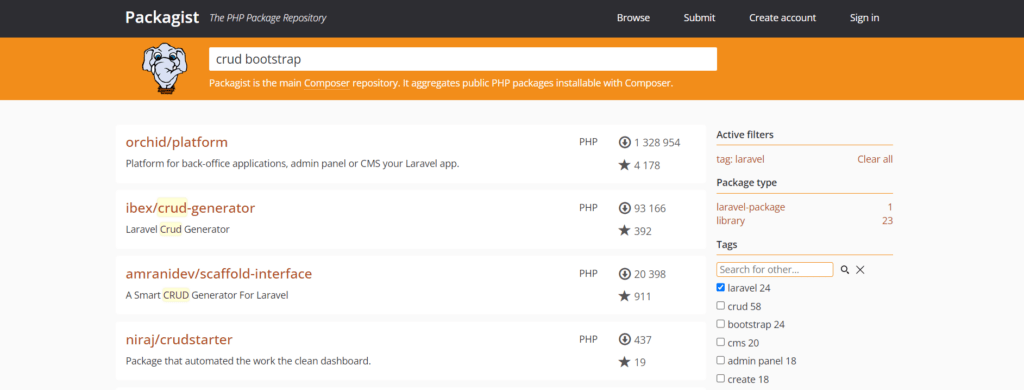Clear tag search with the X icon
The height and width of the screenshot is (390, 1024).
(860, 270)
